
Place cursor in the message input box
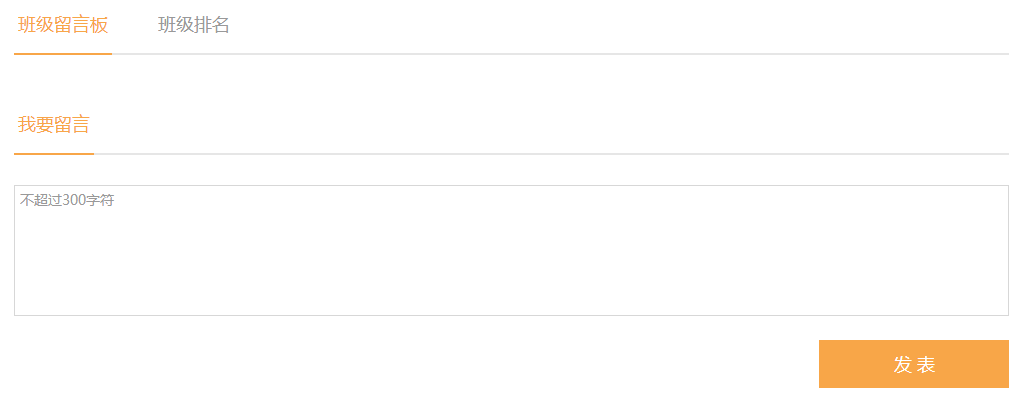tap(512, 251)
